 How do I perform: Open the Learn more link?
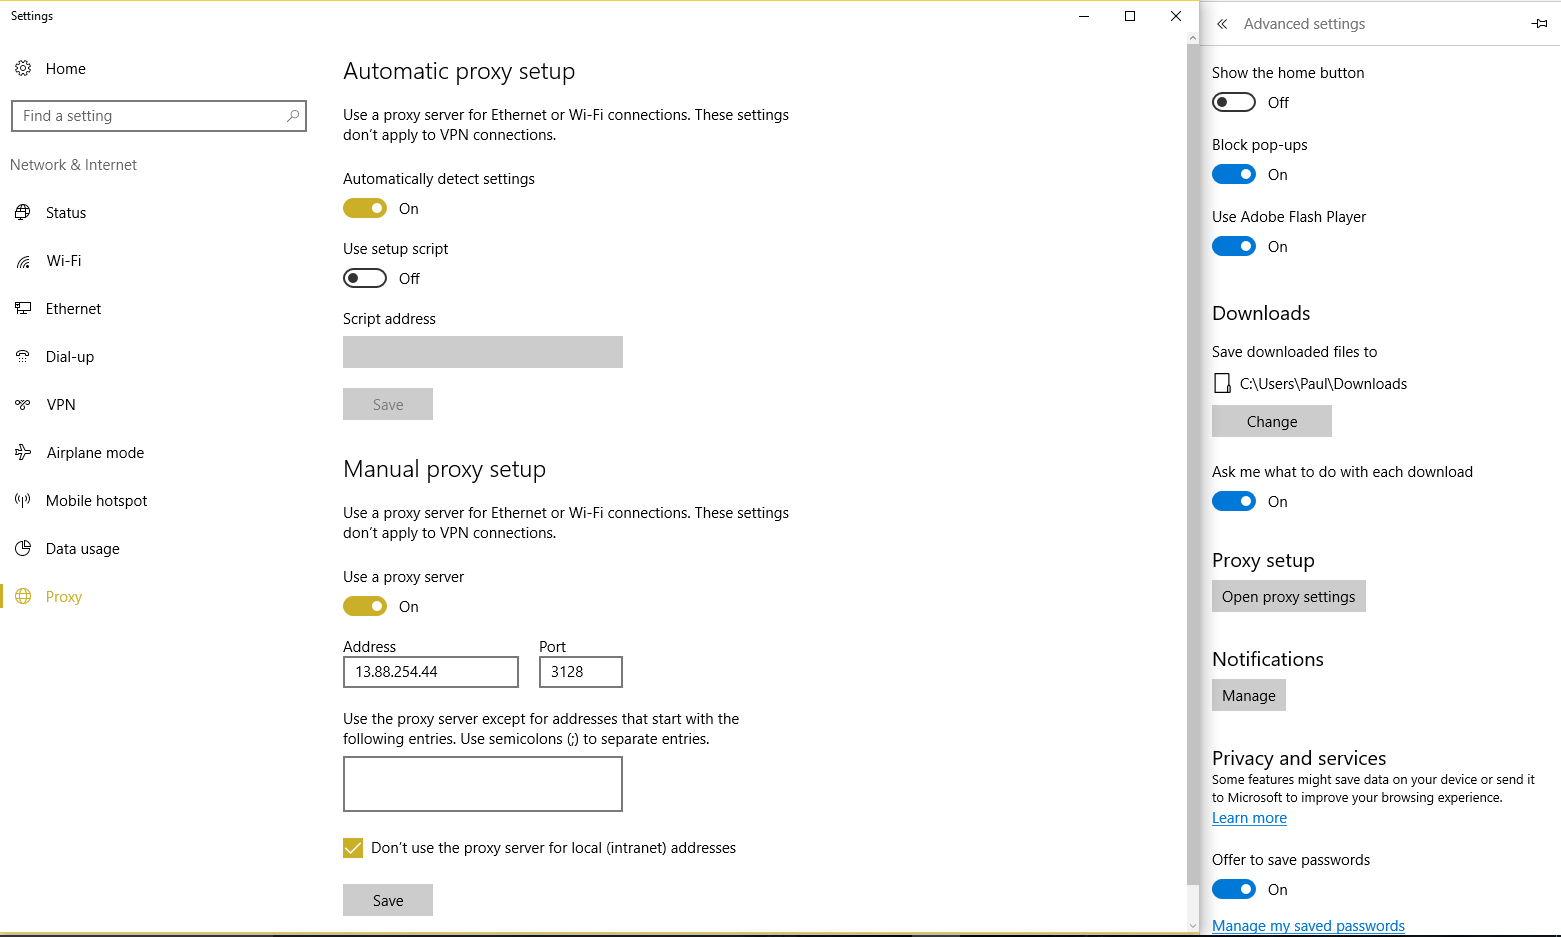click(1249, 818)
